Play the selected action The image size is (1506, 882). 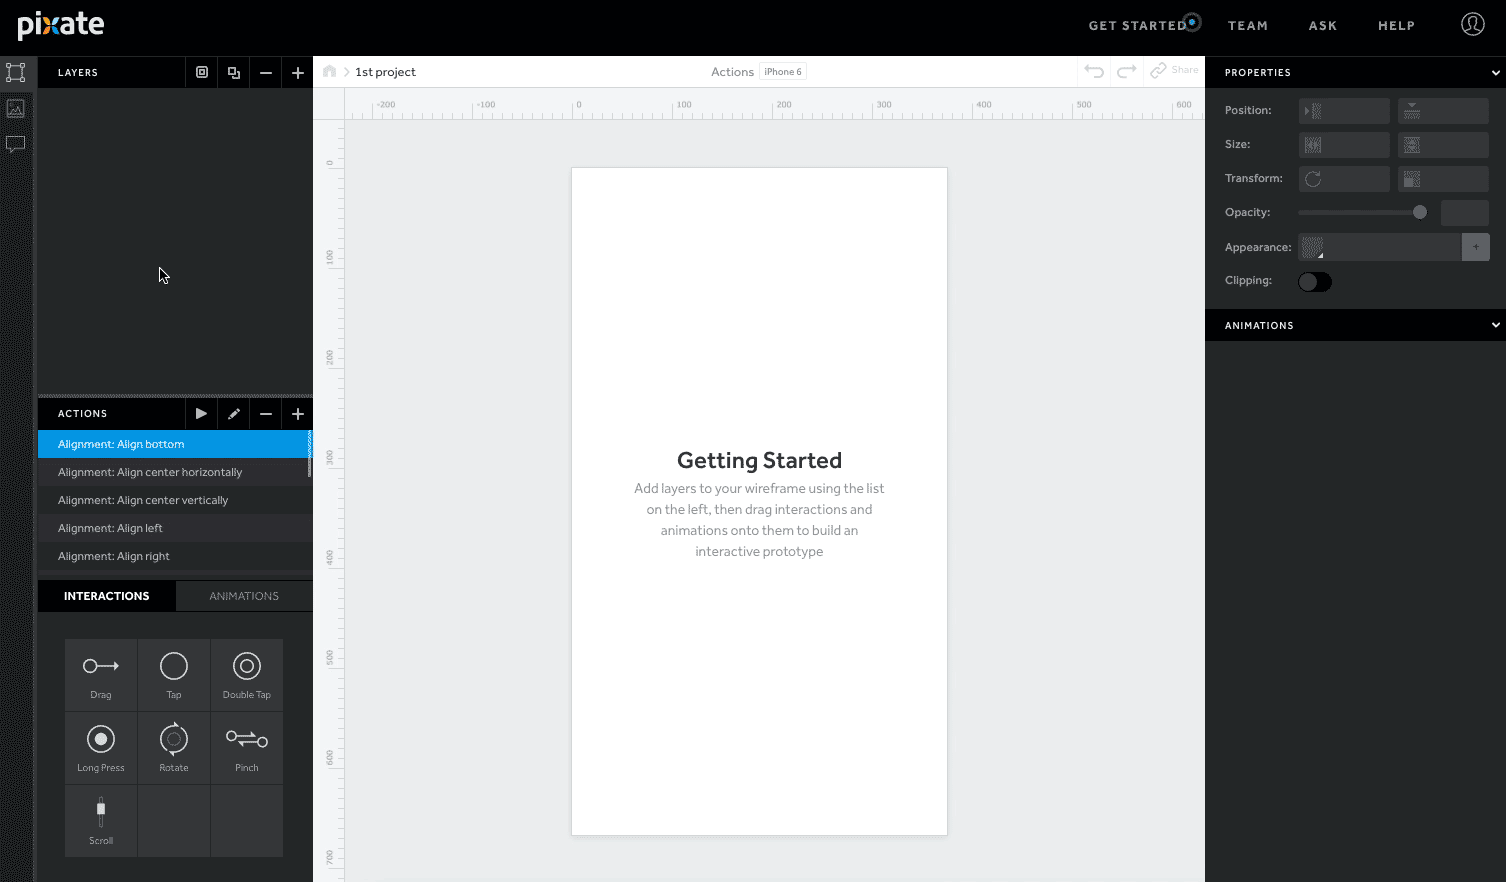coord(201,414)
